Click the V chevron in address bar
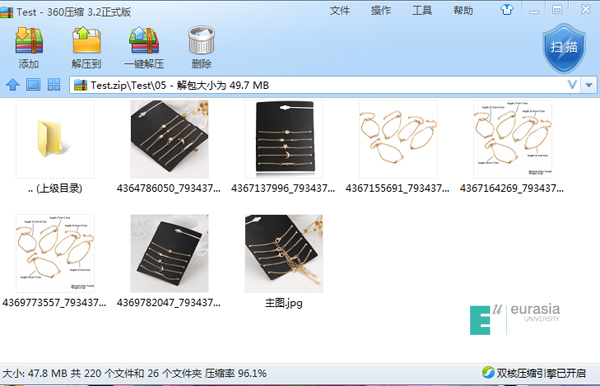Screen dimensions: 600x386 click(572, 85)
